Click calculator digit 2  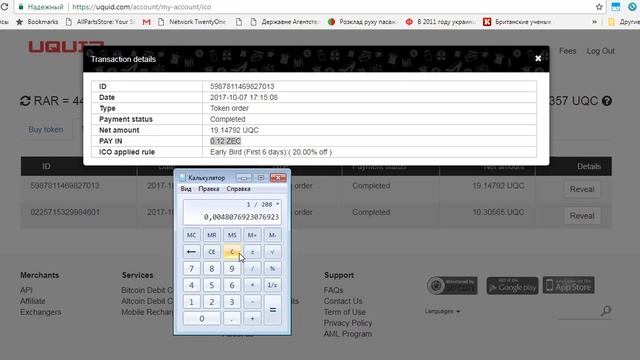(x=211, y=302)
